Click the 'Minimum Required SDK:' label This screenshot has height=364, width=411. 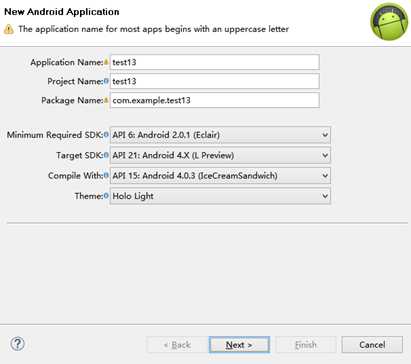55,135
